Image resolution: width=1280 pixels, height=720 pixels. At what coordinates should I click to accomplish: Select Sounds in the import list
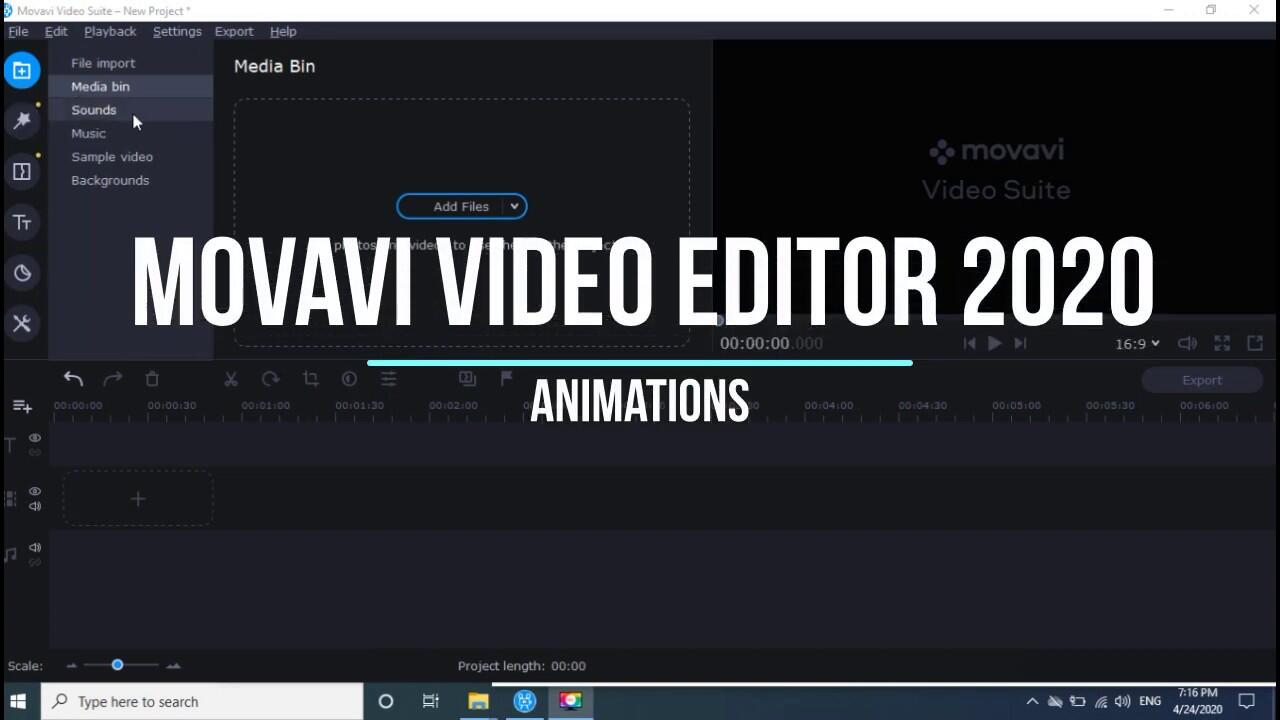click(93, 110)
